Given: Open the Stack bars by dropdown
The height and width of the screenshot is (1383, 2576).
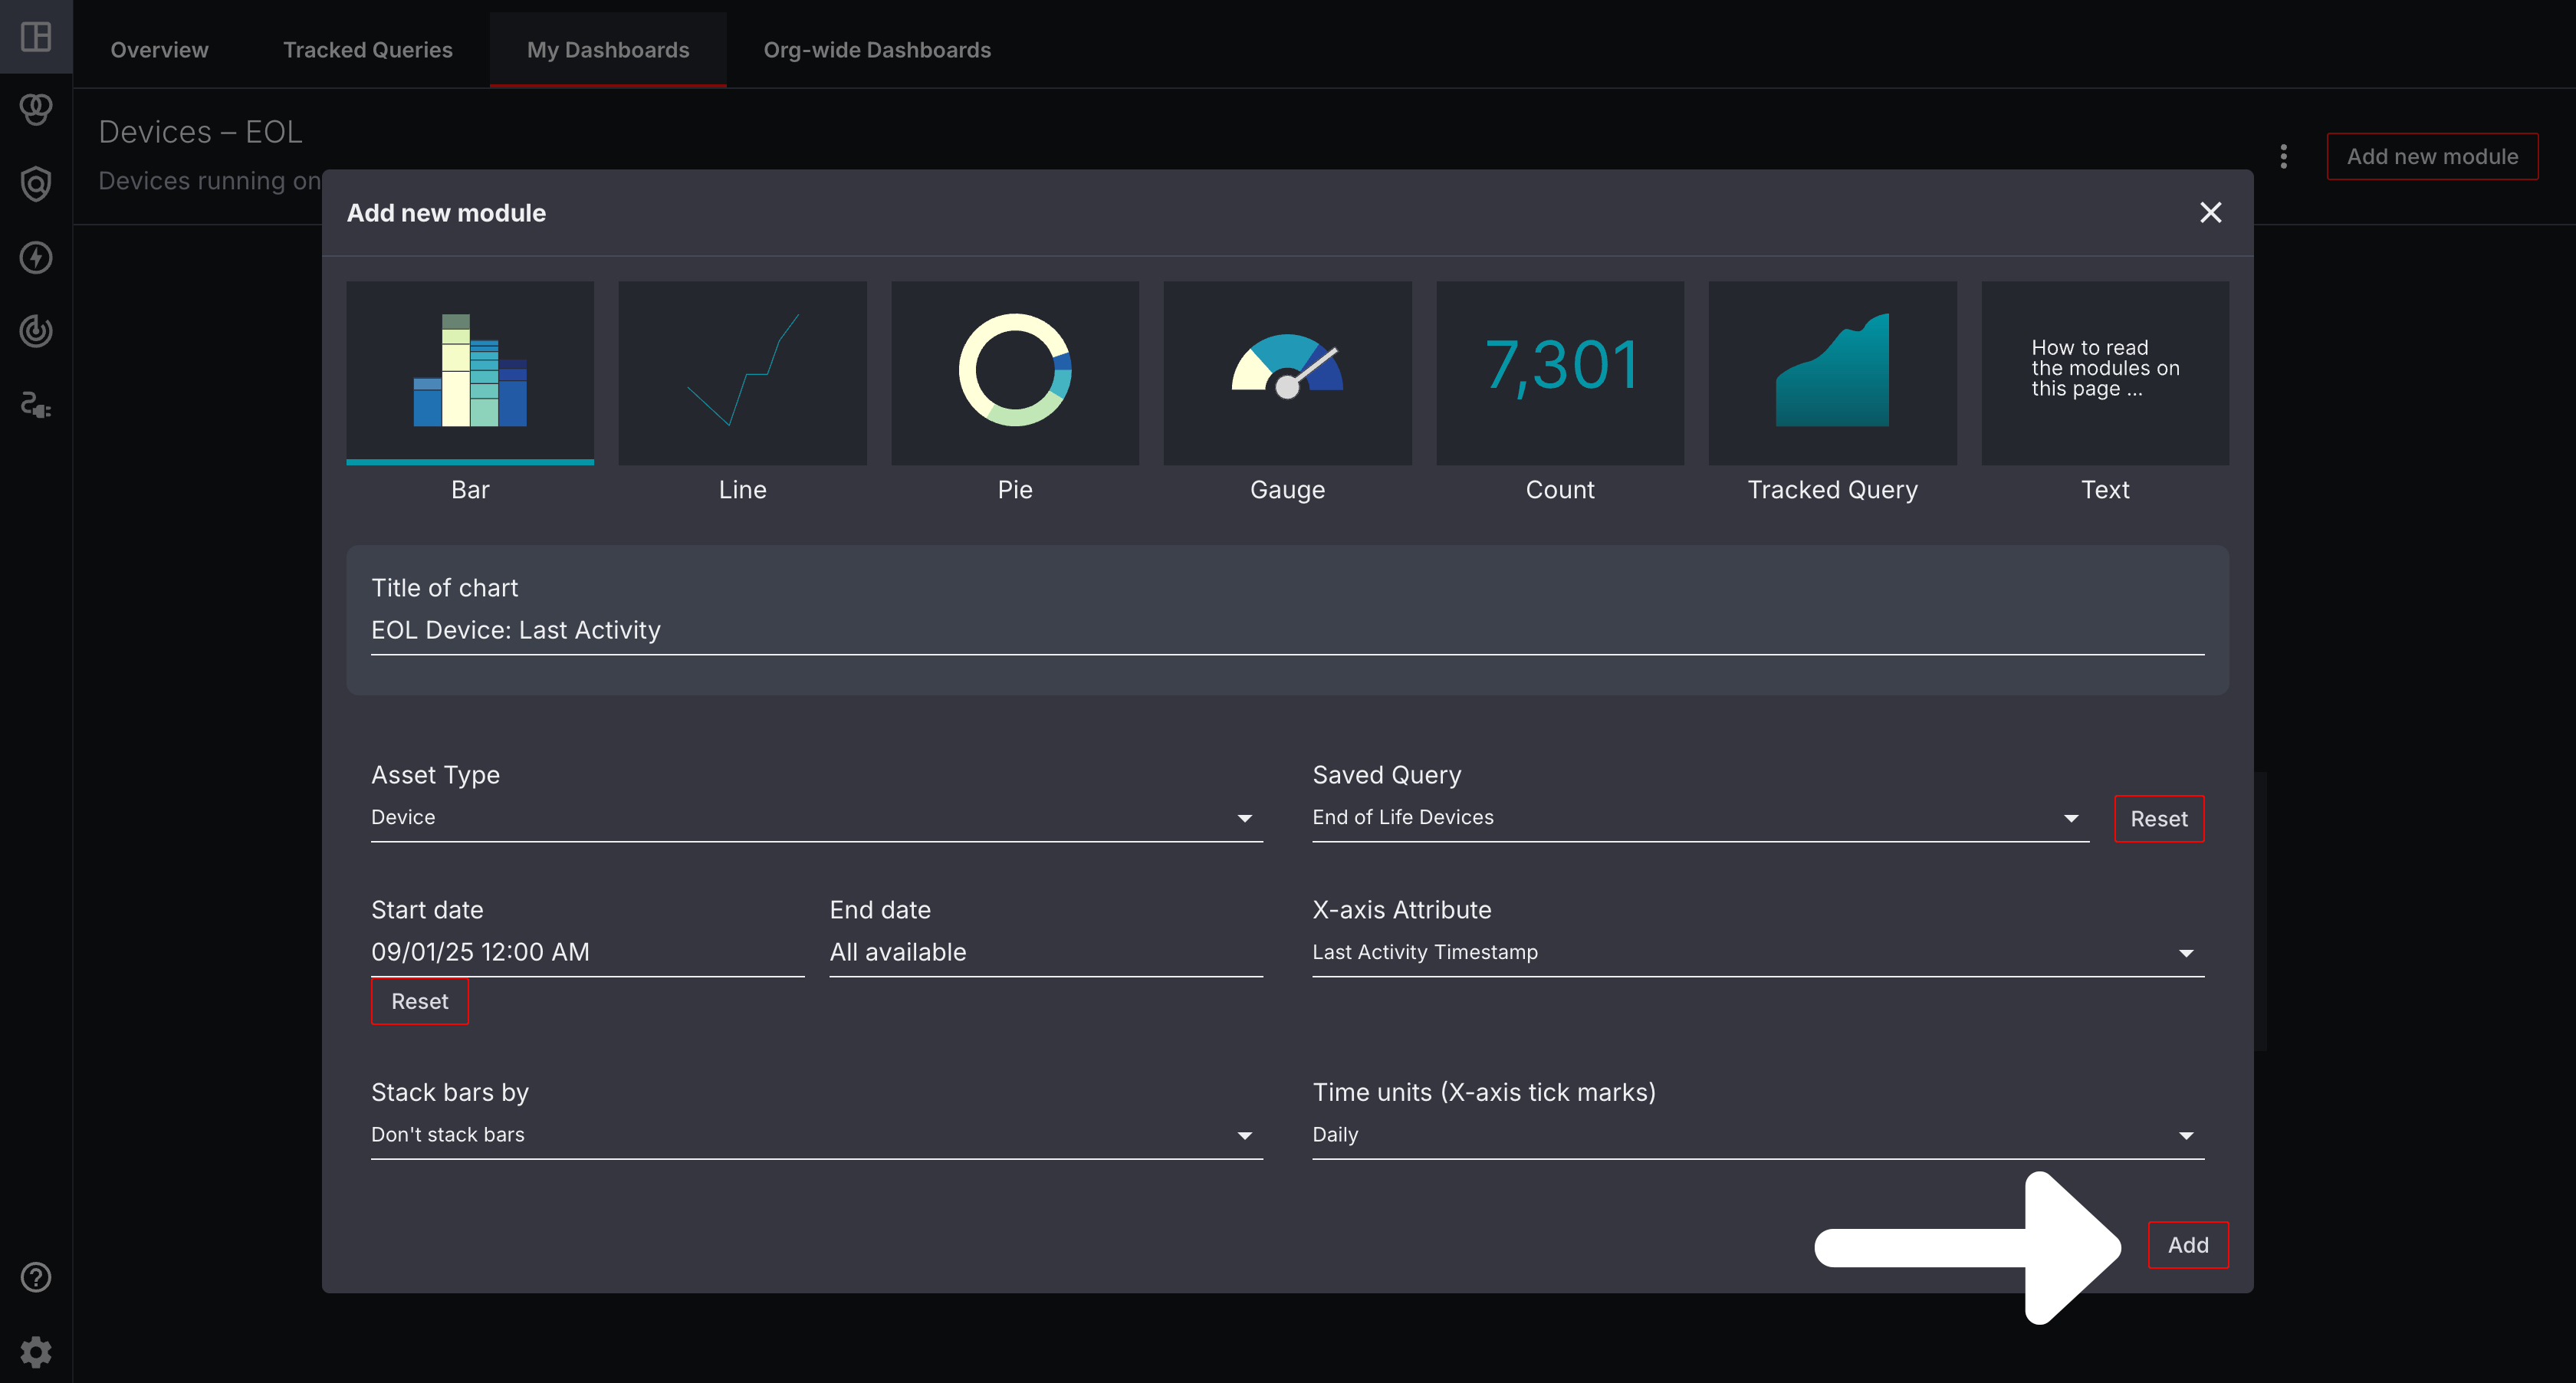Looking at the screenshot, I should (816, 1135).
